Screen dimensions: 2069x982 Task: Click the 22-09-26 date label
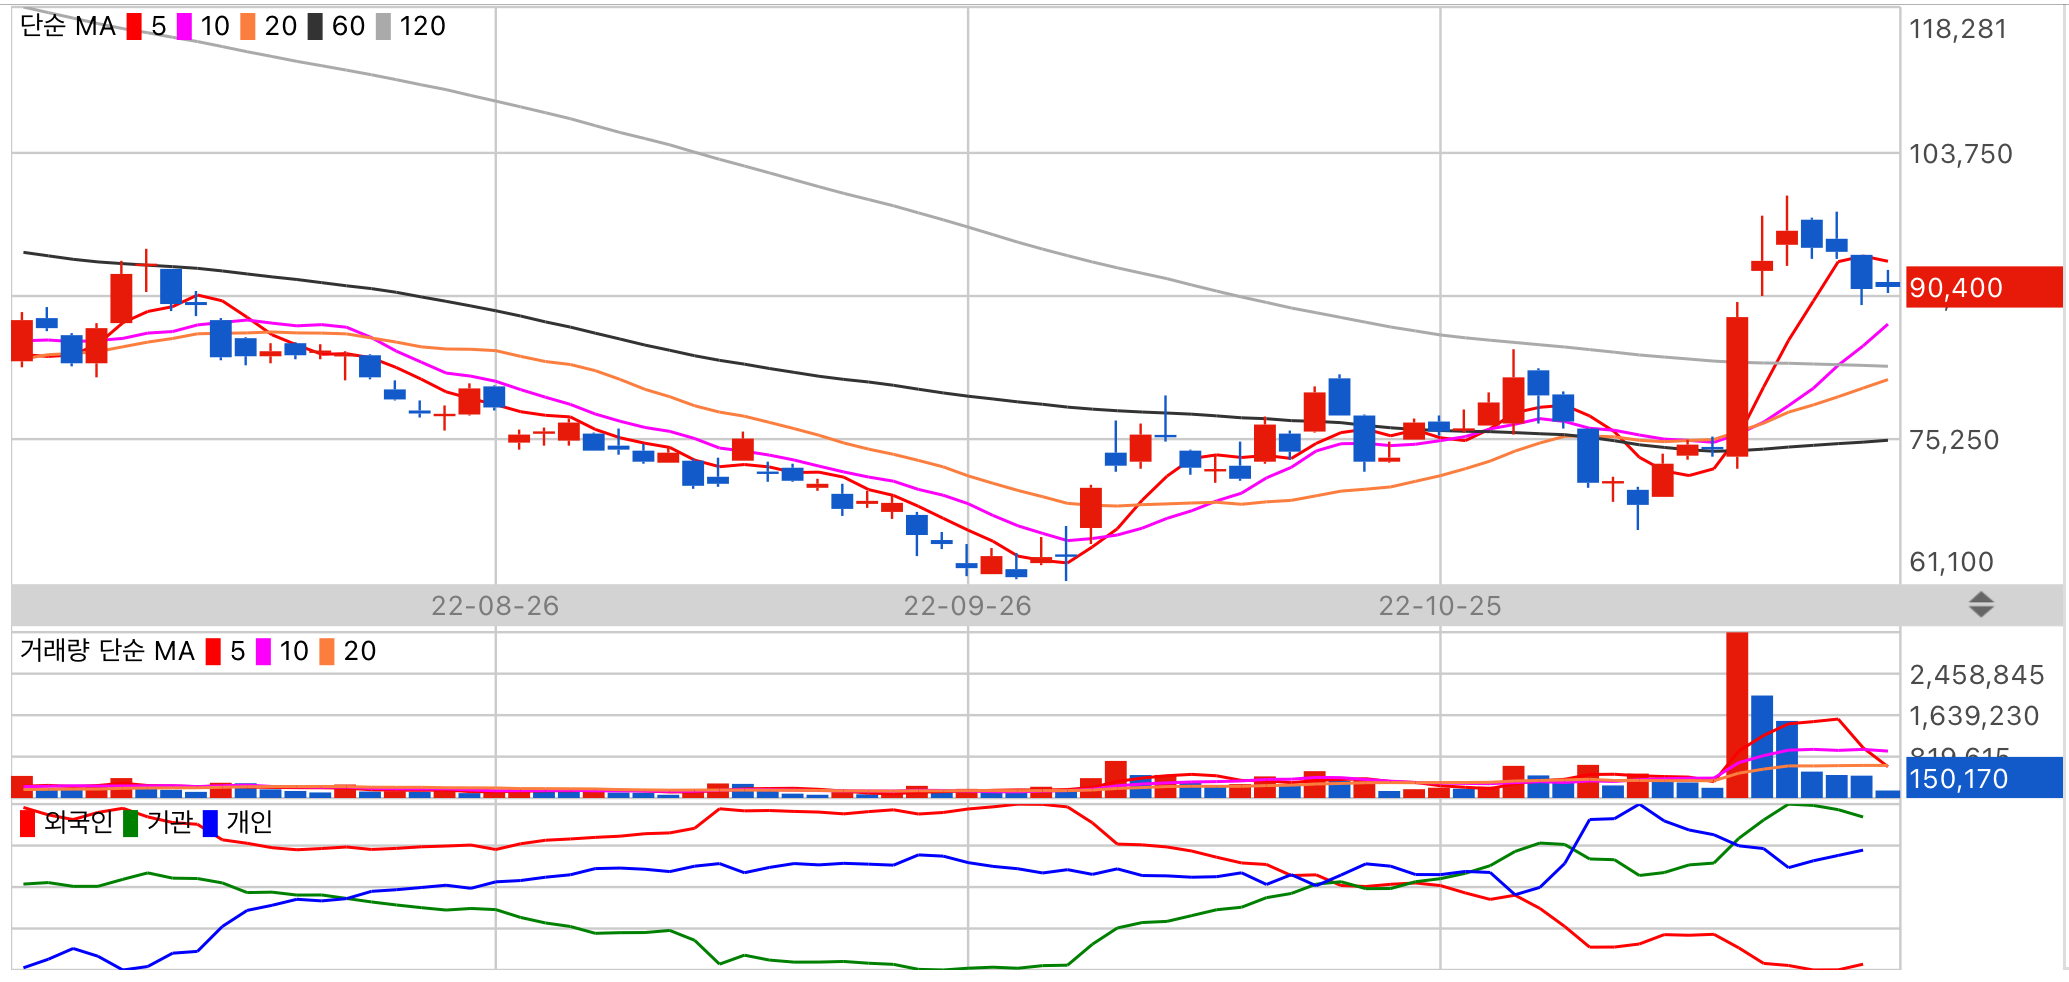(x=967, y=606)
